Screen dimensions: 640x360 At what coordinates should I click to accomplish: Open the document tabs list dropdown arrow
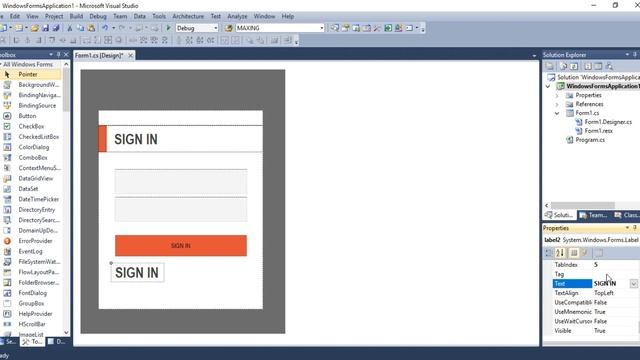(x=534, y=56)
